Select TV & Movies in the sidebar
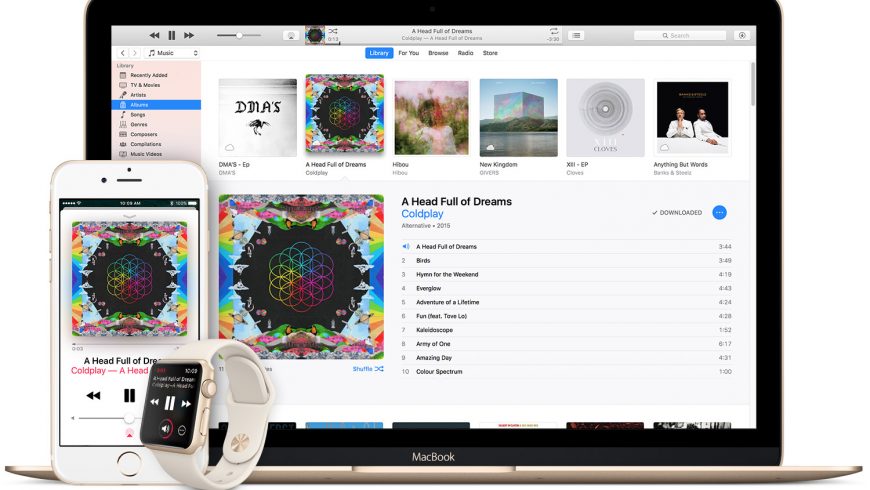Screen dimensions: 870x490 click(x=156, y=85)
